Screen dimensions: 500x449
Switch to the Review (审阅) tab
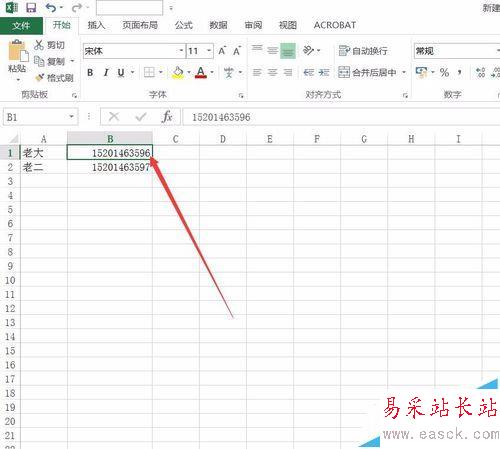point(253,25)
